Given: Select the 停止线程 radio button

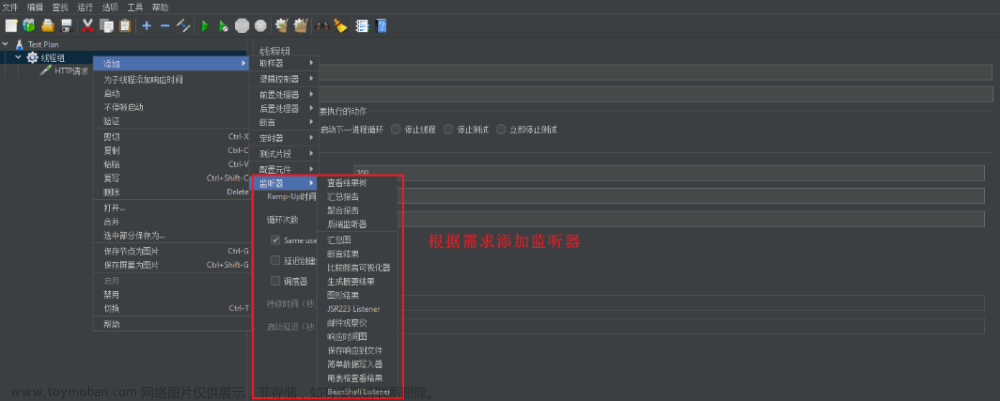Looking at the screenshot, I should (396, 129).
